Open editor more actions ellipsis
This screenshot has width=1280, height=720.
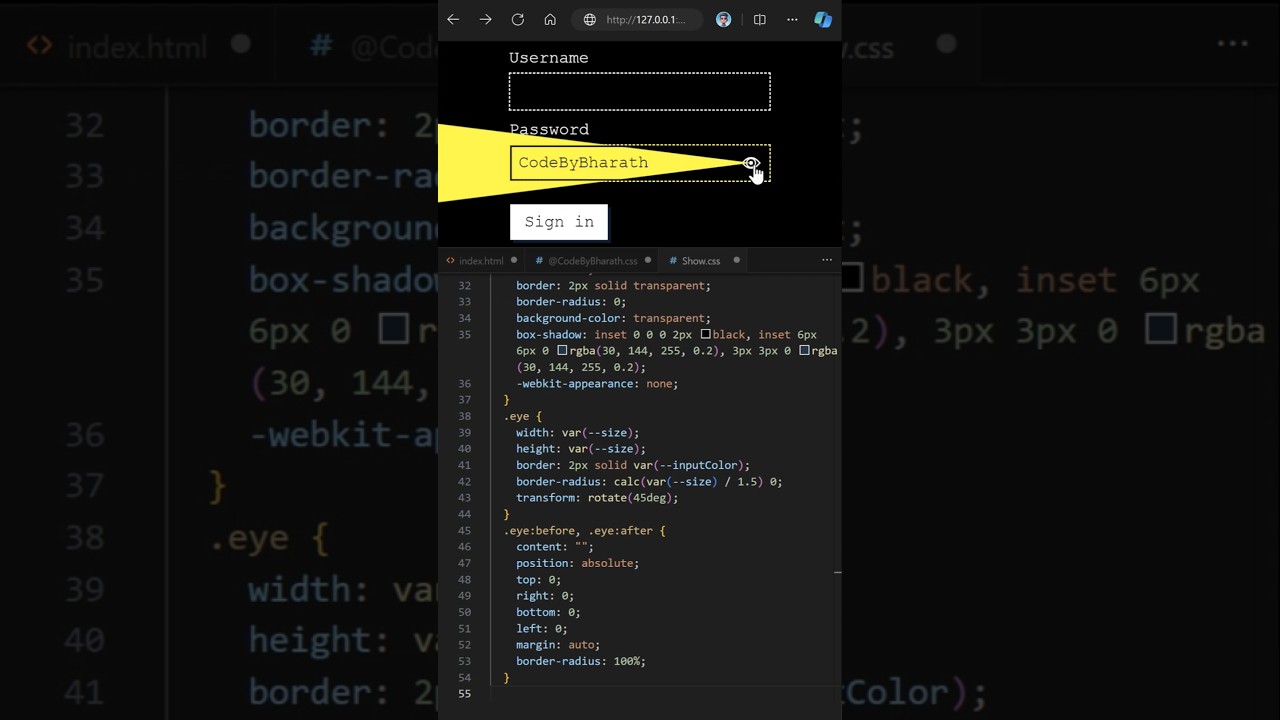click(827, 260)
